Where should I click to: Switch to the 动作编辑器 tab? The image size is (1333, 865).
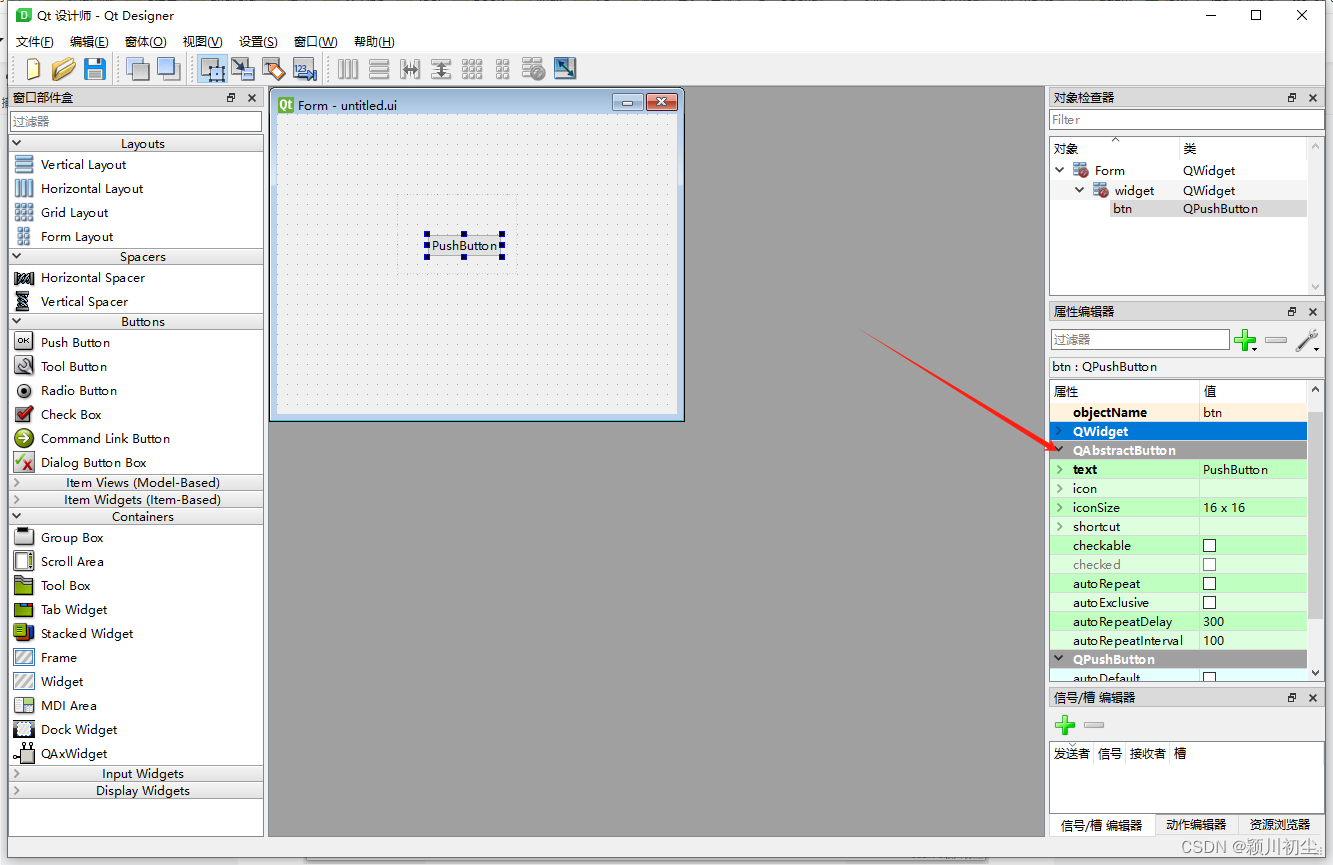tap(1196, 824)
